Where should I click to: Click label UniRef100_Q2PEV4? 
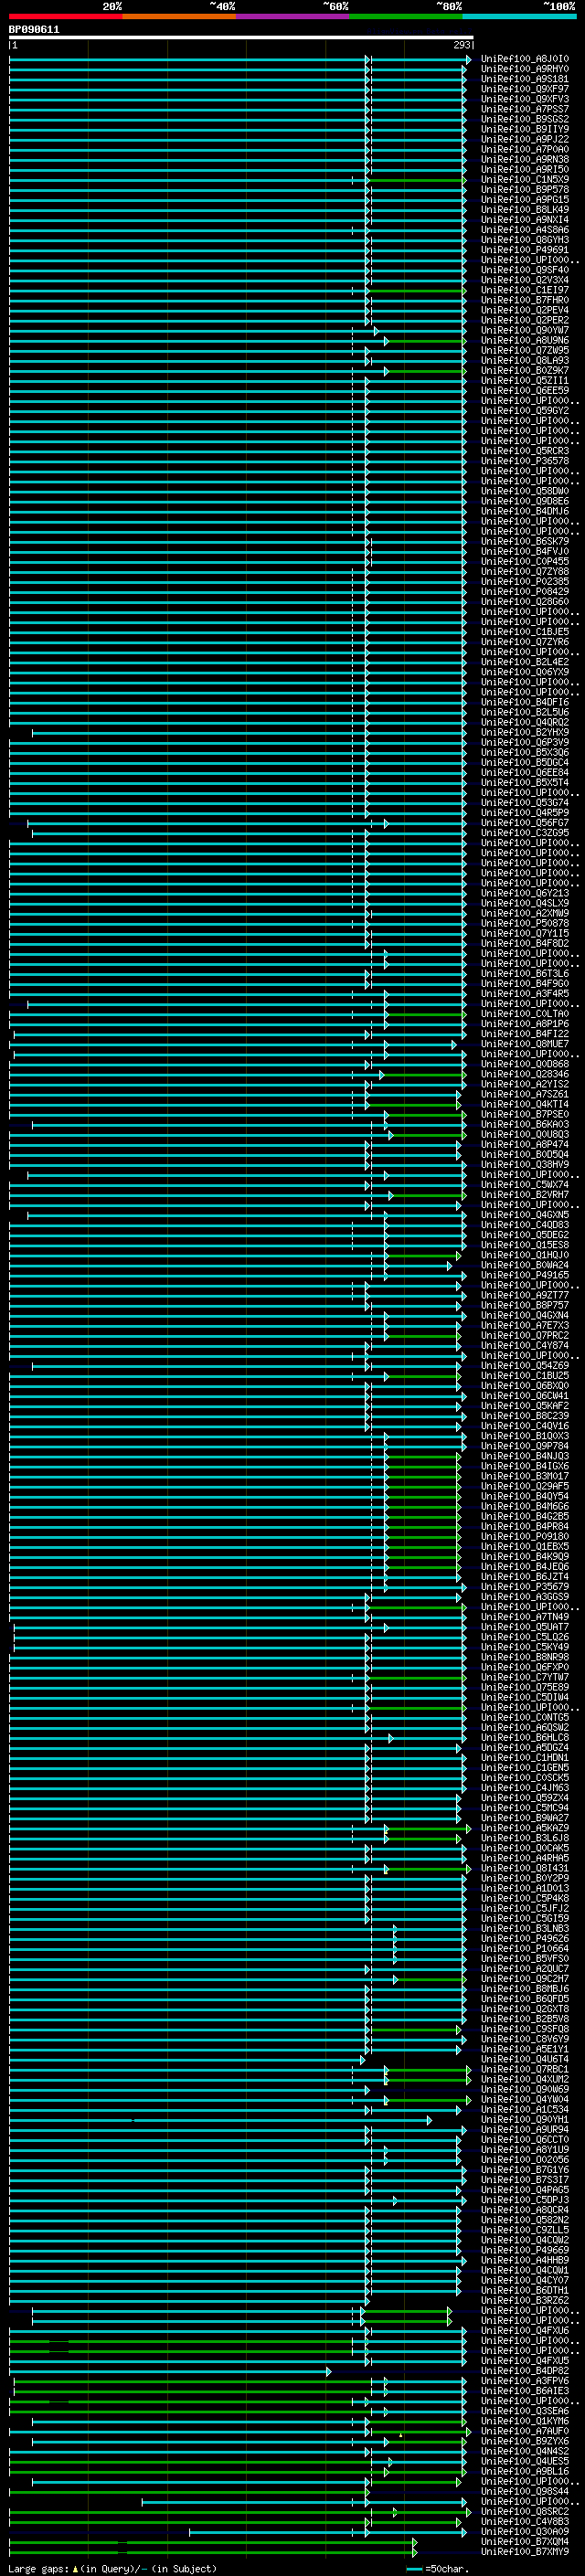point(524,310)
